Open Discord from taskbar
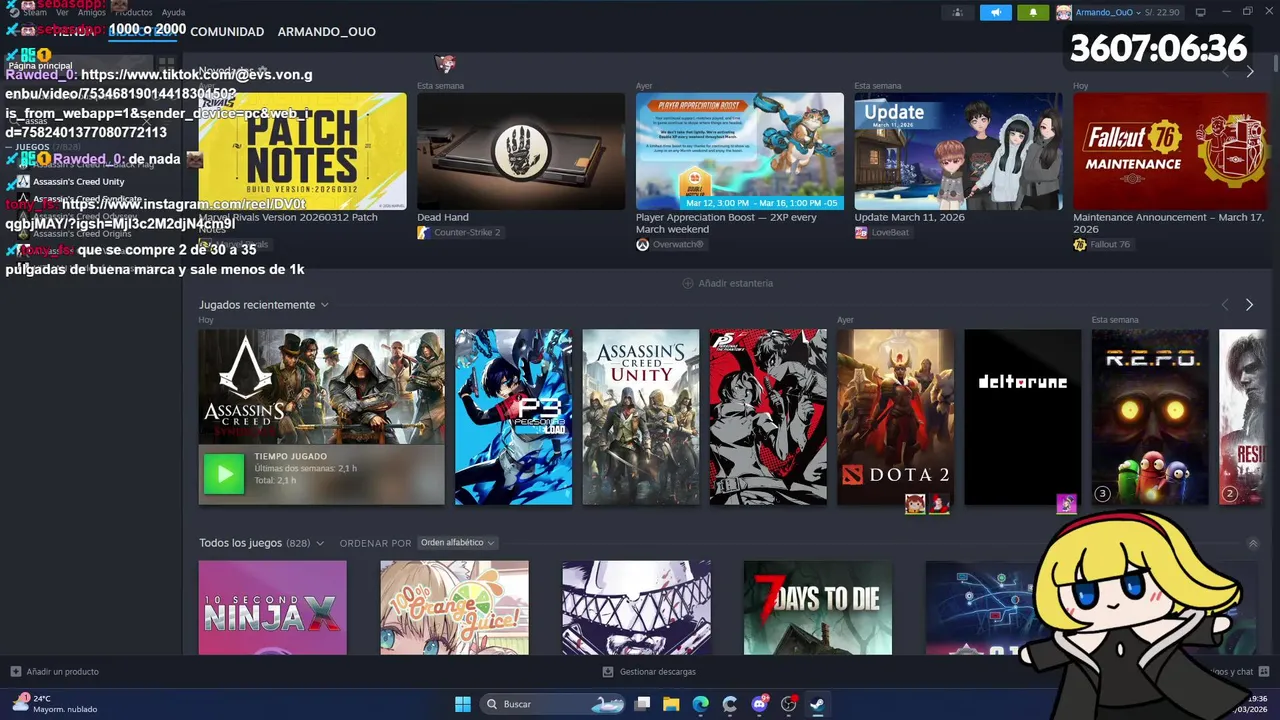Viewport: 1280px width, 720px height. [x=759, y=704]
